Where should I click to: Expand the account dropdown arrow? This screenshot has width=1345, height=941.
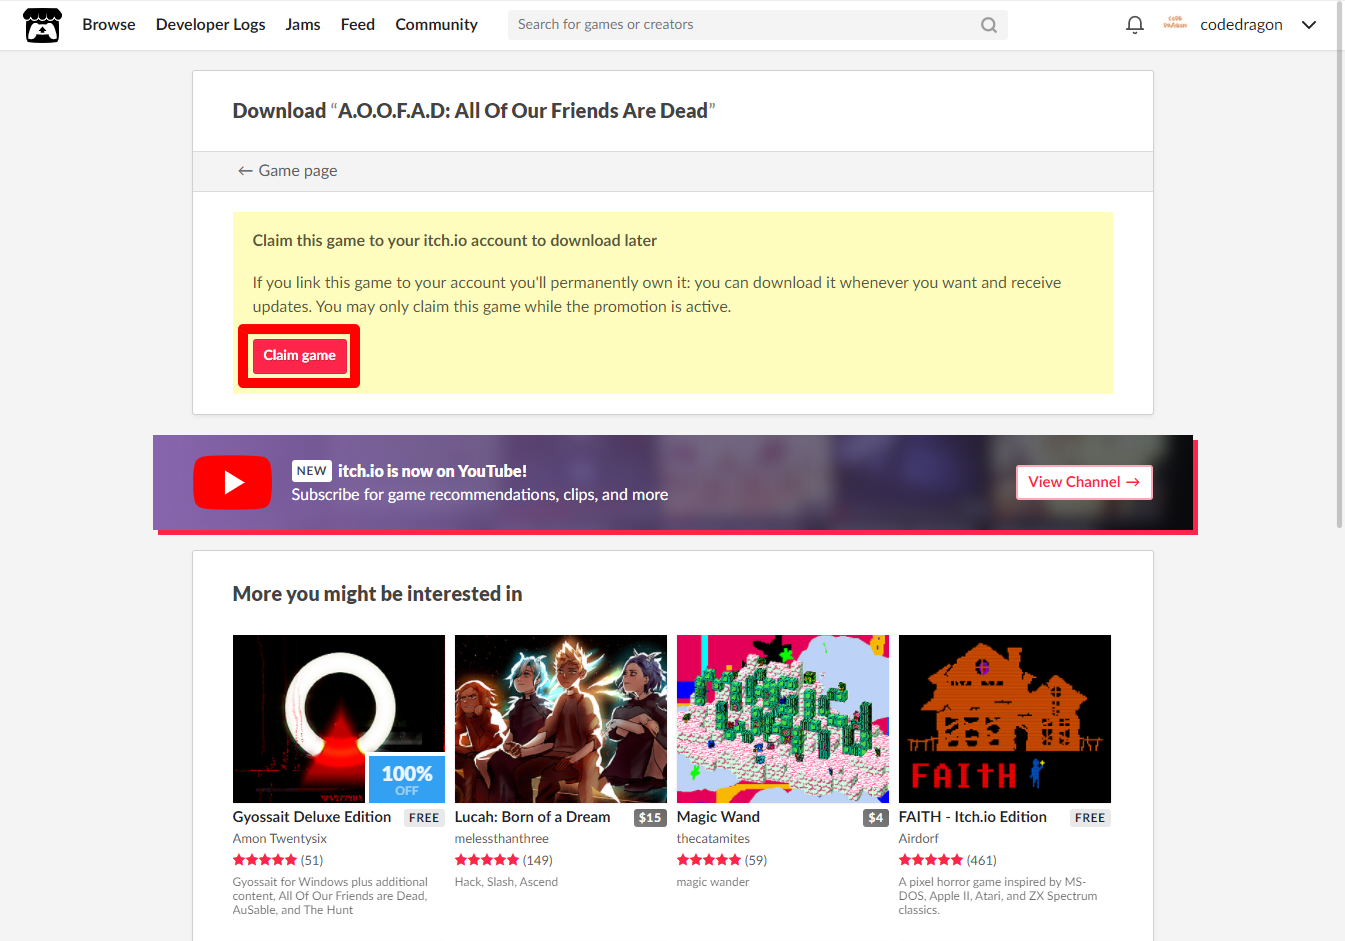tap(1308, 25)
